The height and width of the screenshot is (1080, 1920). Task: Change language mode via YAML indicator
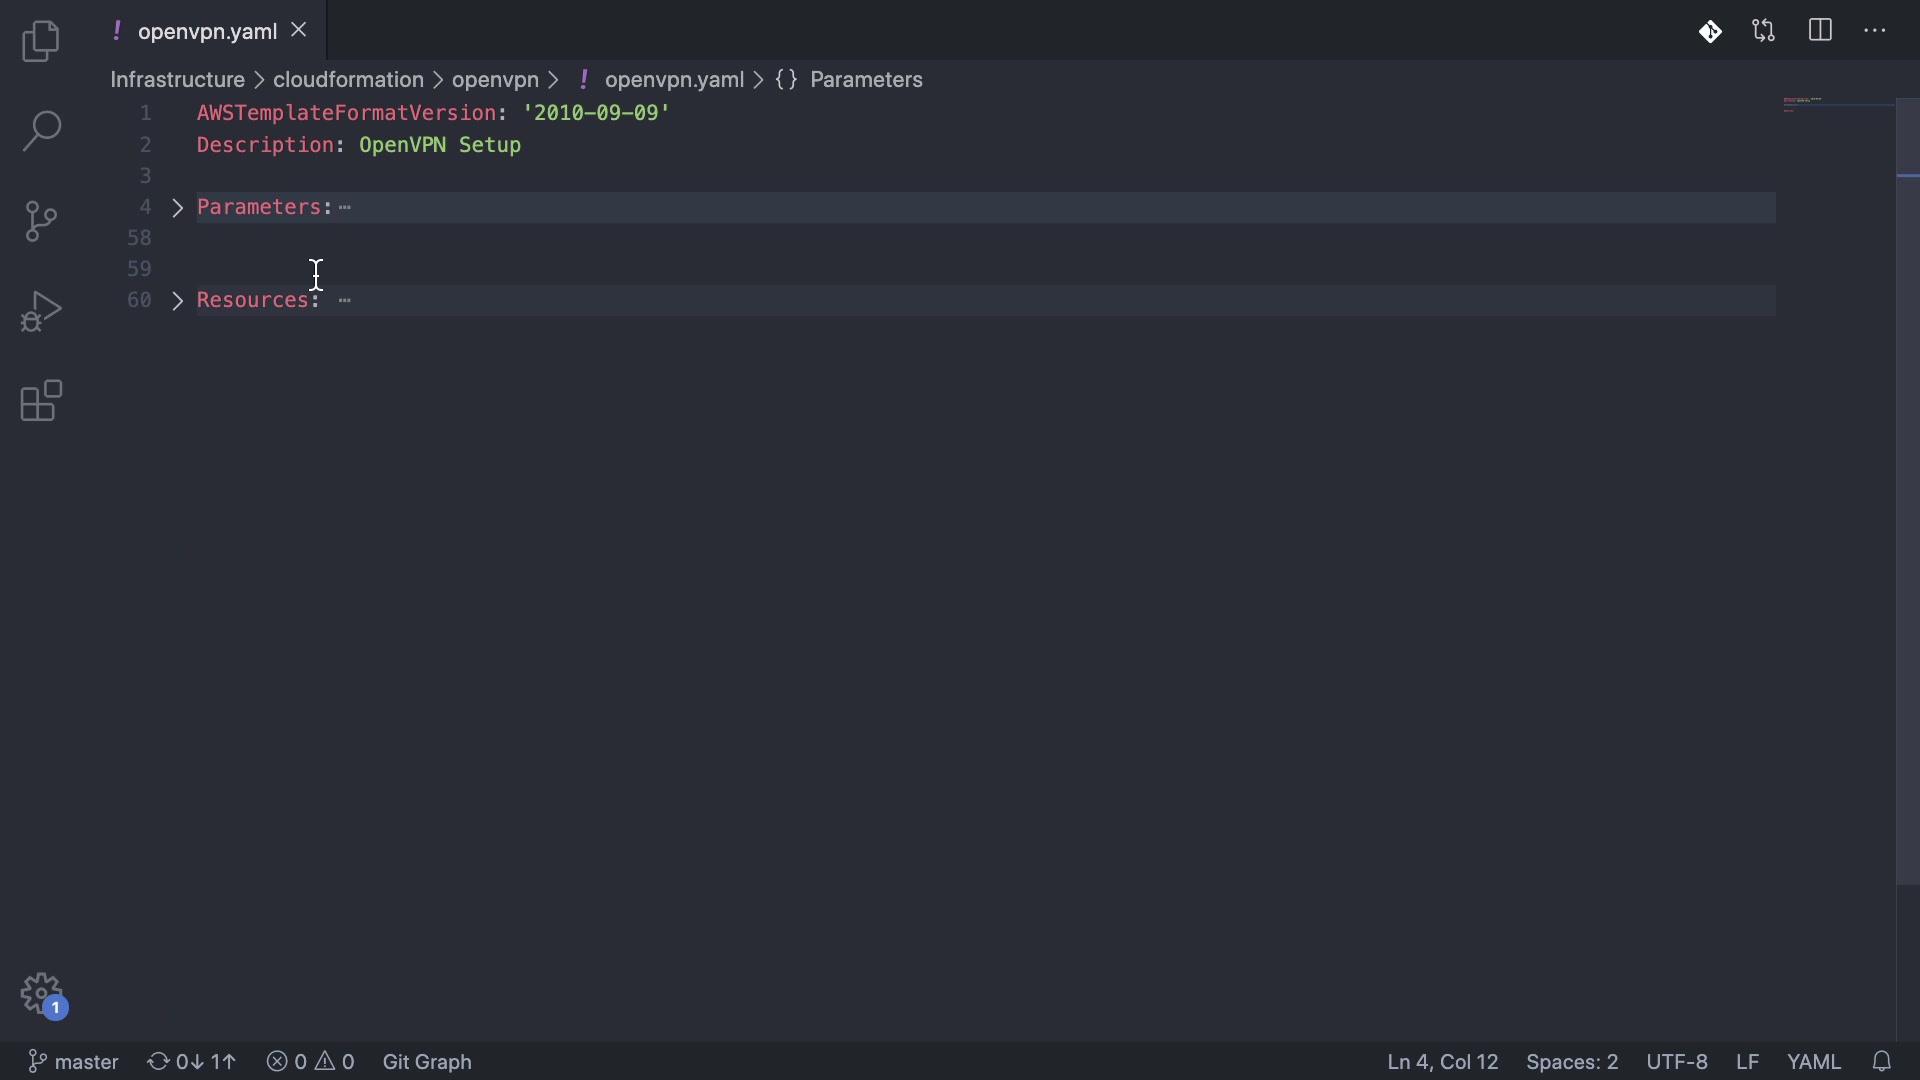[1814, 1061]
